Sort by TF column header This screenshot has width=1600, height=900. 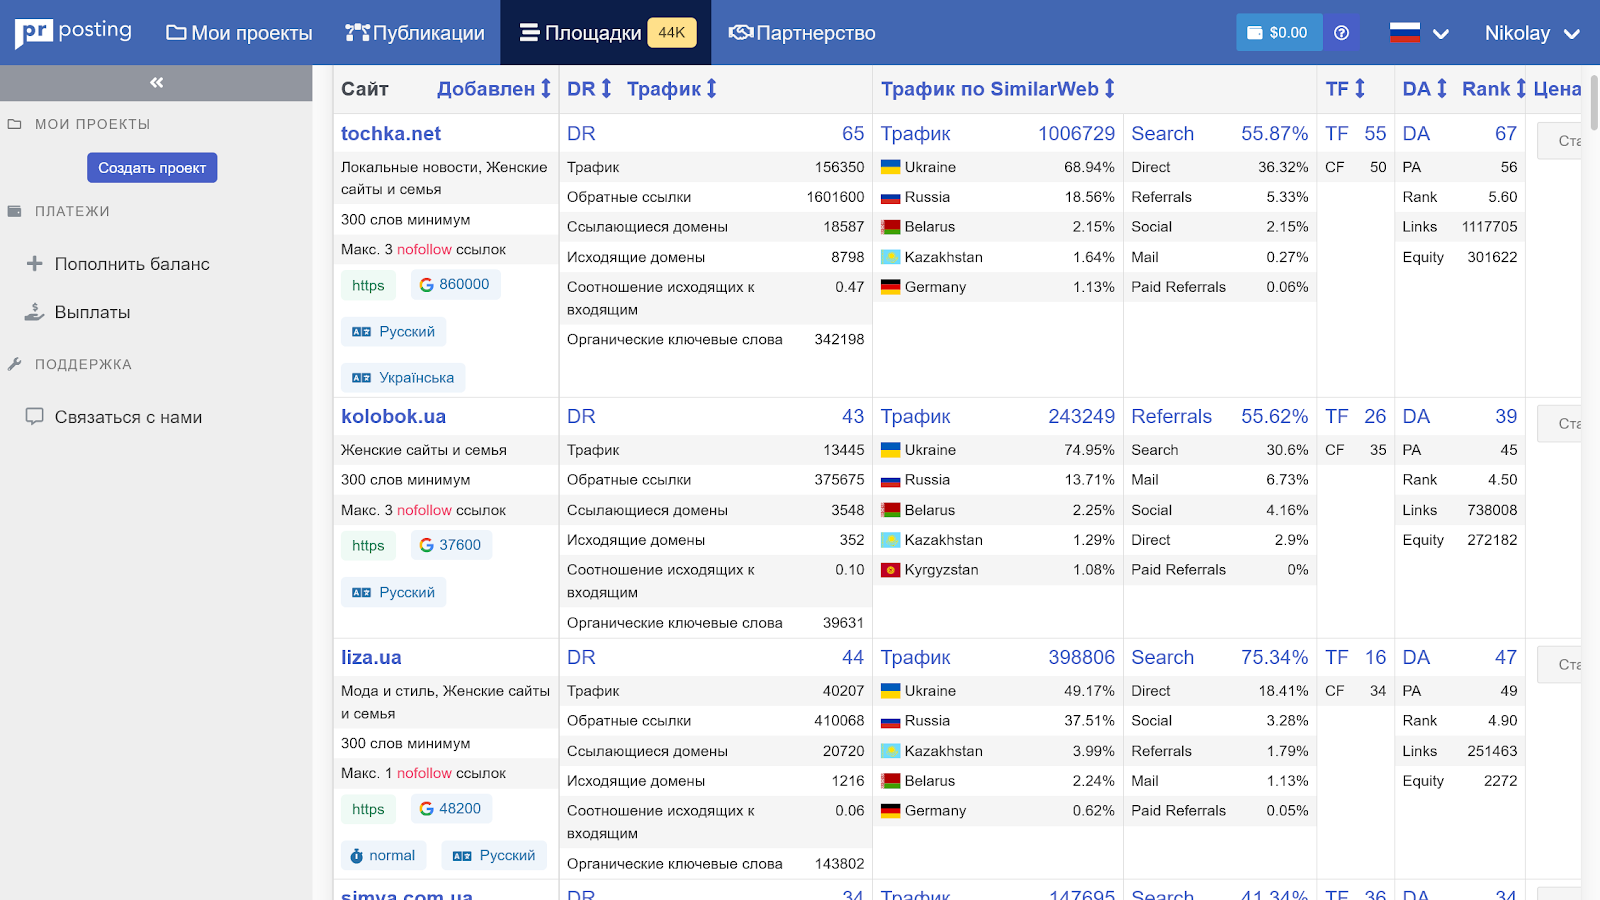[x=1345, y=89]
